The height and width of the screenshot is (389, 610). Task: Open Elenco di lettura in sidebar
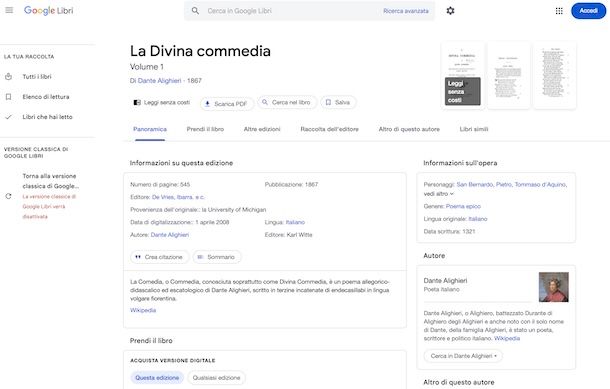47,97
